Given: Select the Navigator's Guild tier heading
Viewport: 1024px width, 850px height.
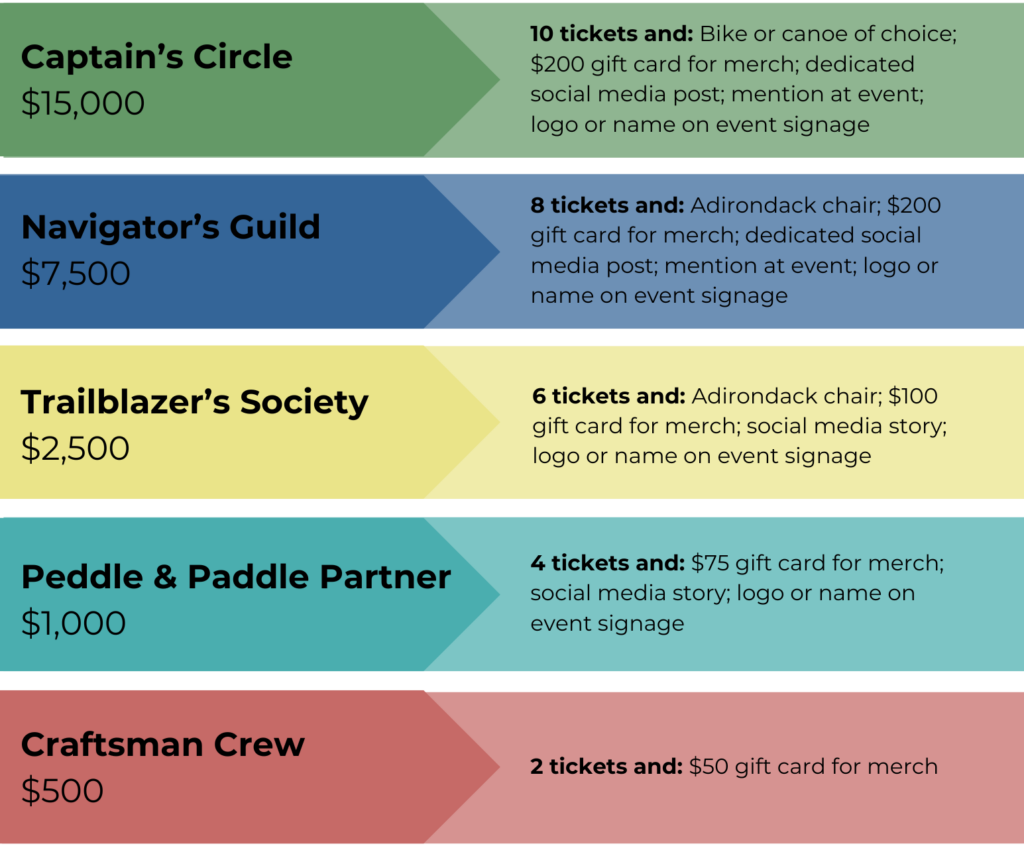Looking at the screenshot, I should click(x=170, y=227).
